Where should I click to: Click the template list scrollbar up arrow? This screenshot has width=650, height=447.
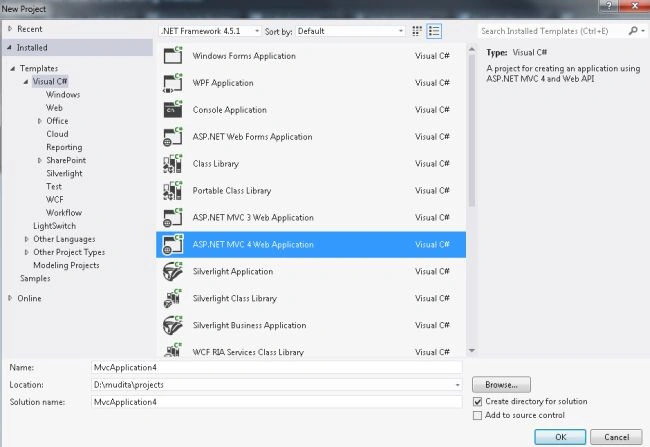coord(472,49)
